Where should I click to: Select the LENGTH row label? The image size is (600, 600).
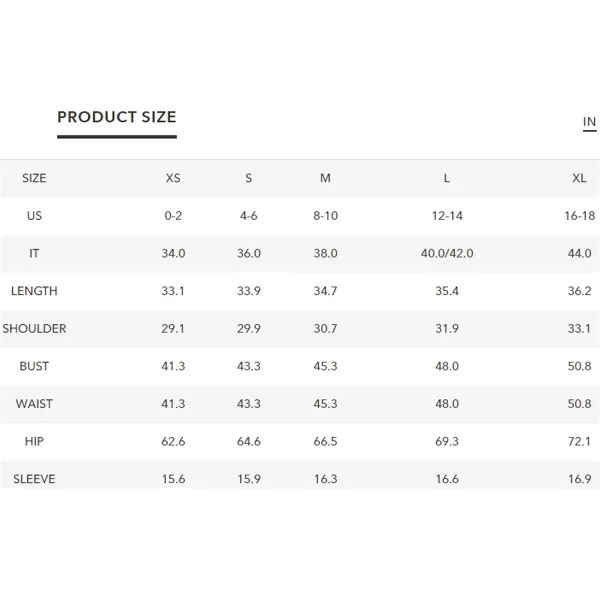34,291
